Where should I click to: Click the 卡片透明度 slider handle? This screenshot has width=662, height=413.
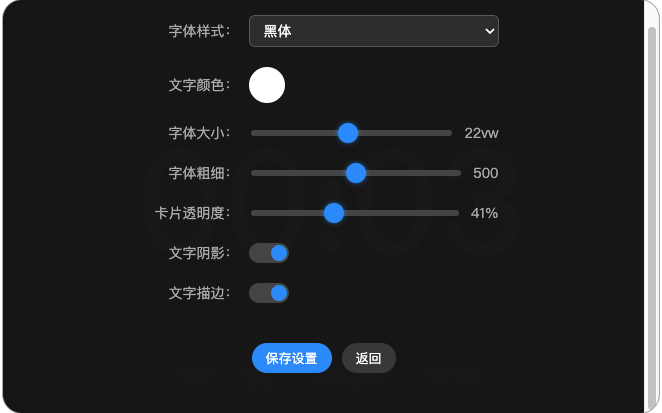(x=334, y=213)
